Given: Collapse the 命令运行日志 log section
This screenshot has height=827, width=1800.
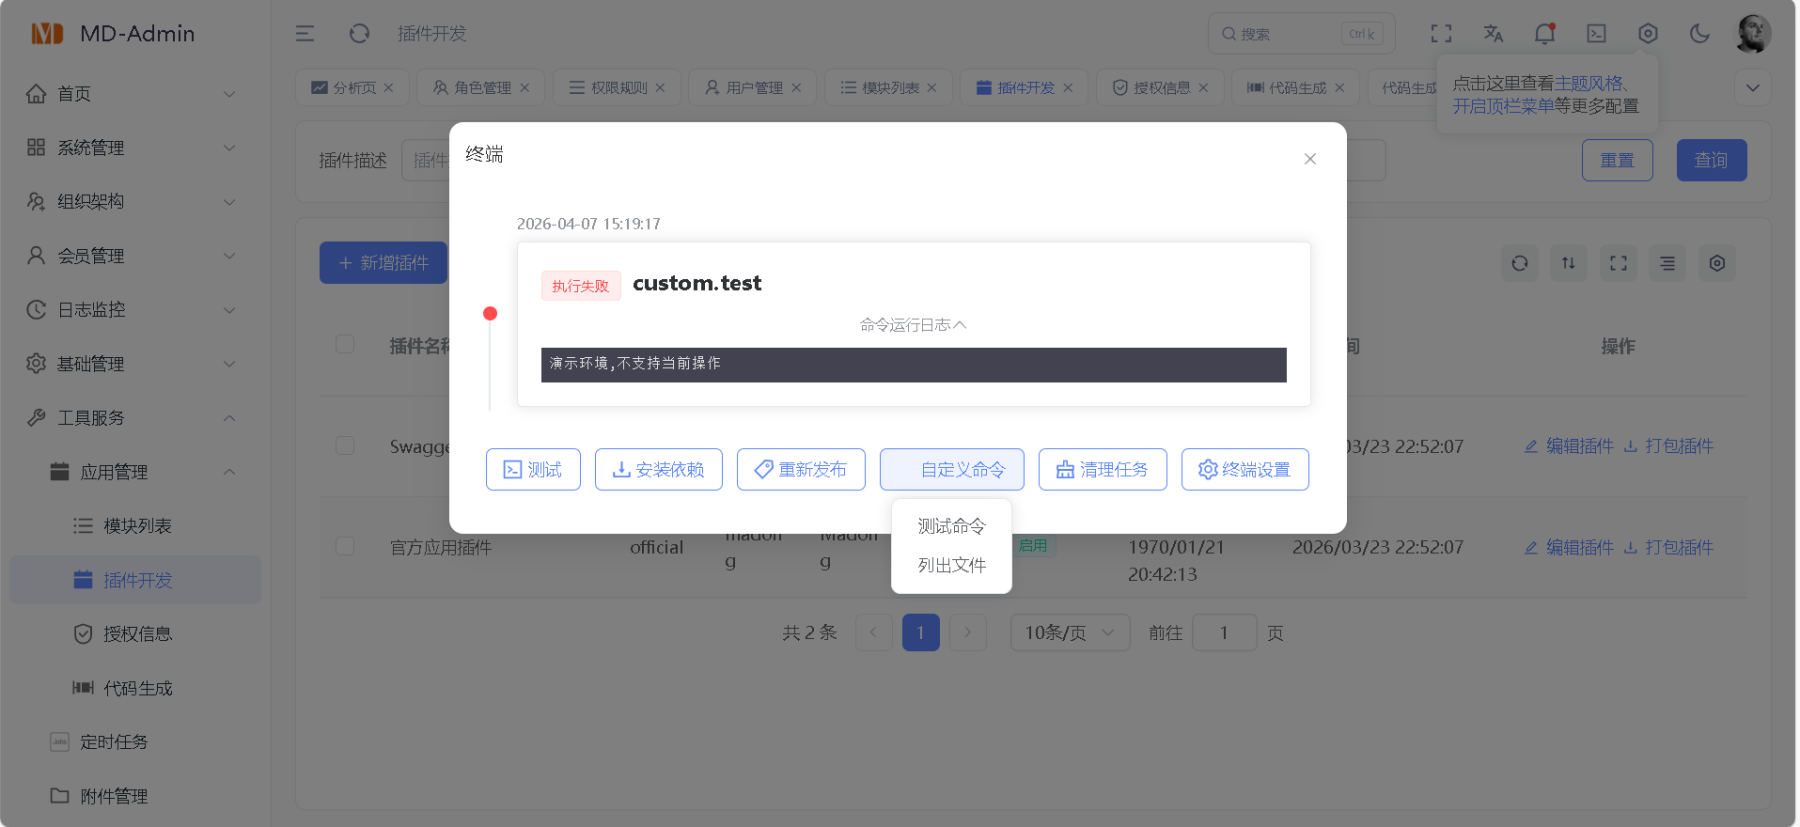Looking at the screenshot, I should click(913, 325).
